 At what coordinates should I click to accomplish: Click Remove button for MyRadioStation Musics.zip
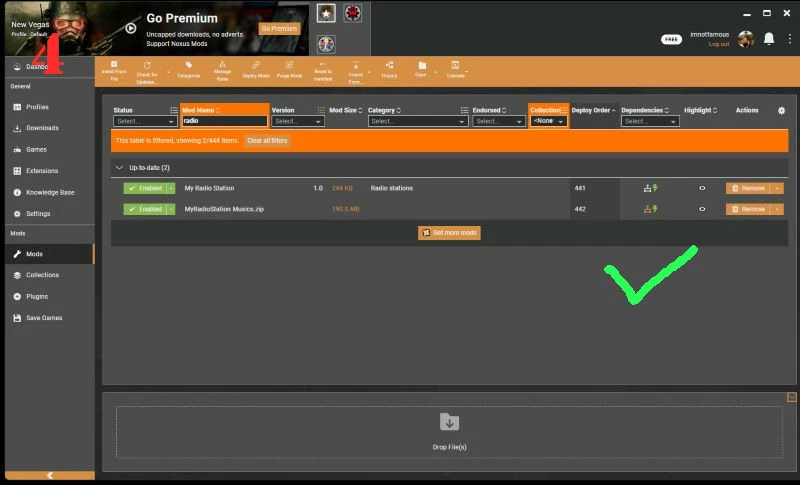748,209
